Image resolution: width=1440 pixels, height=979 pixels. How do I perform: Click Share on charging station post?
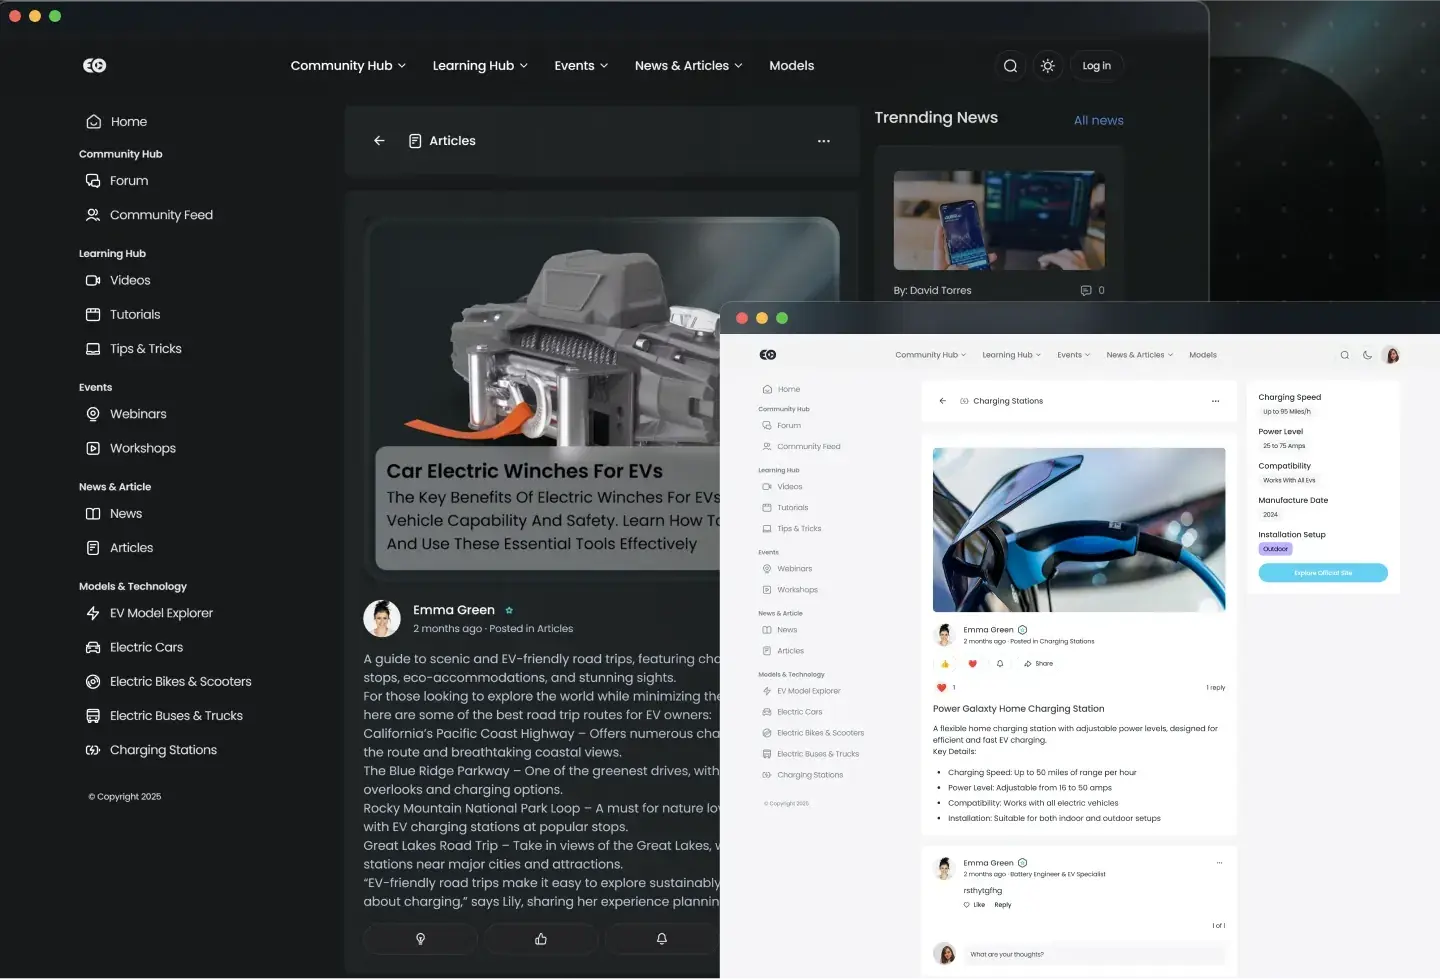pos(1038,664)
